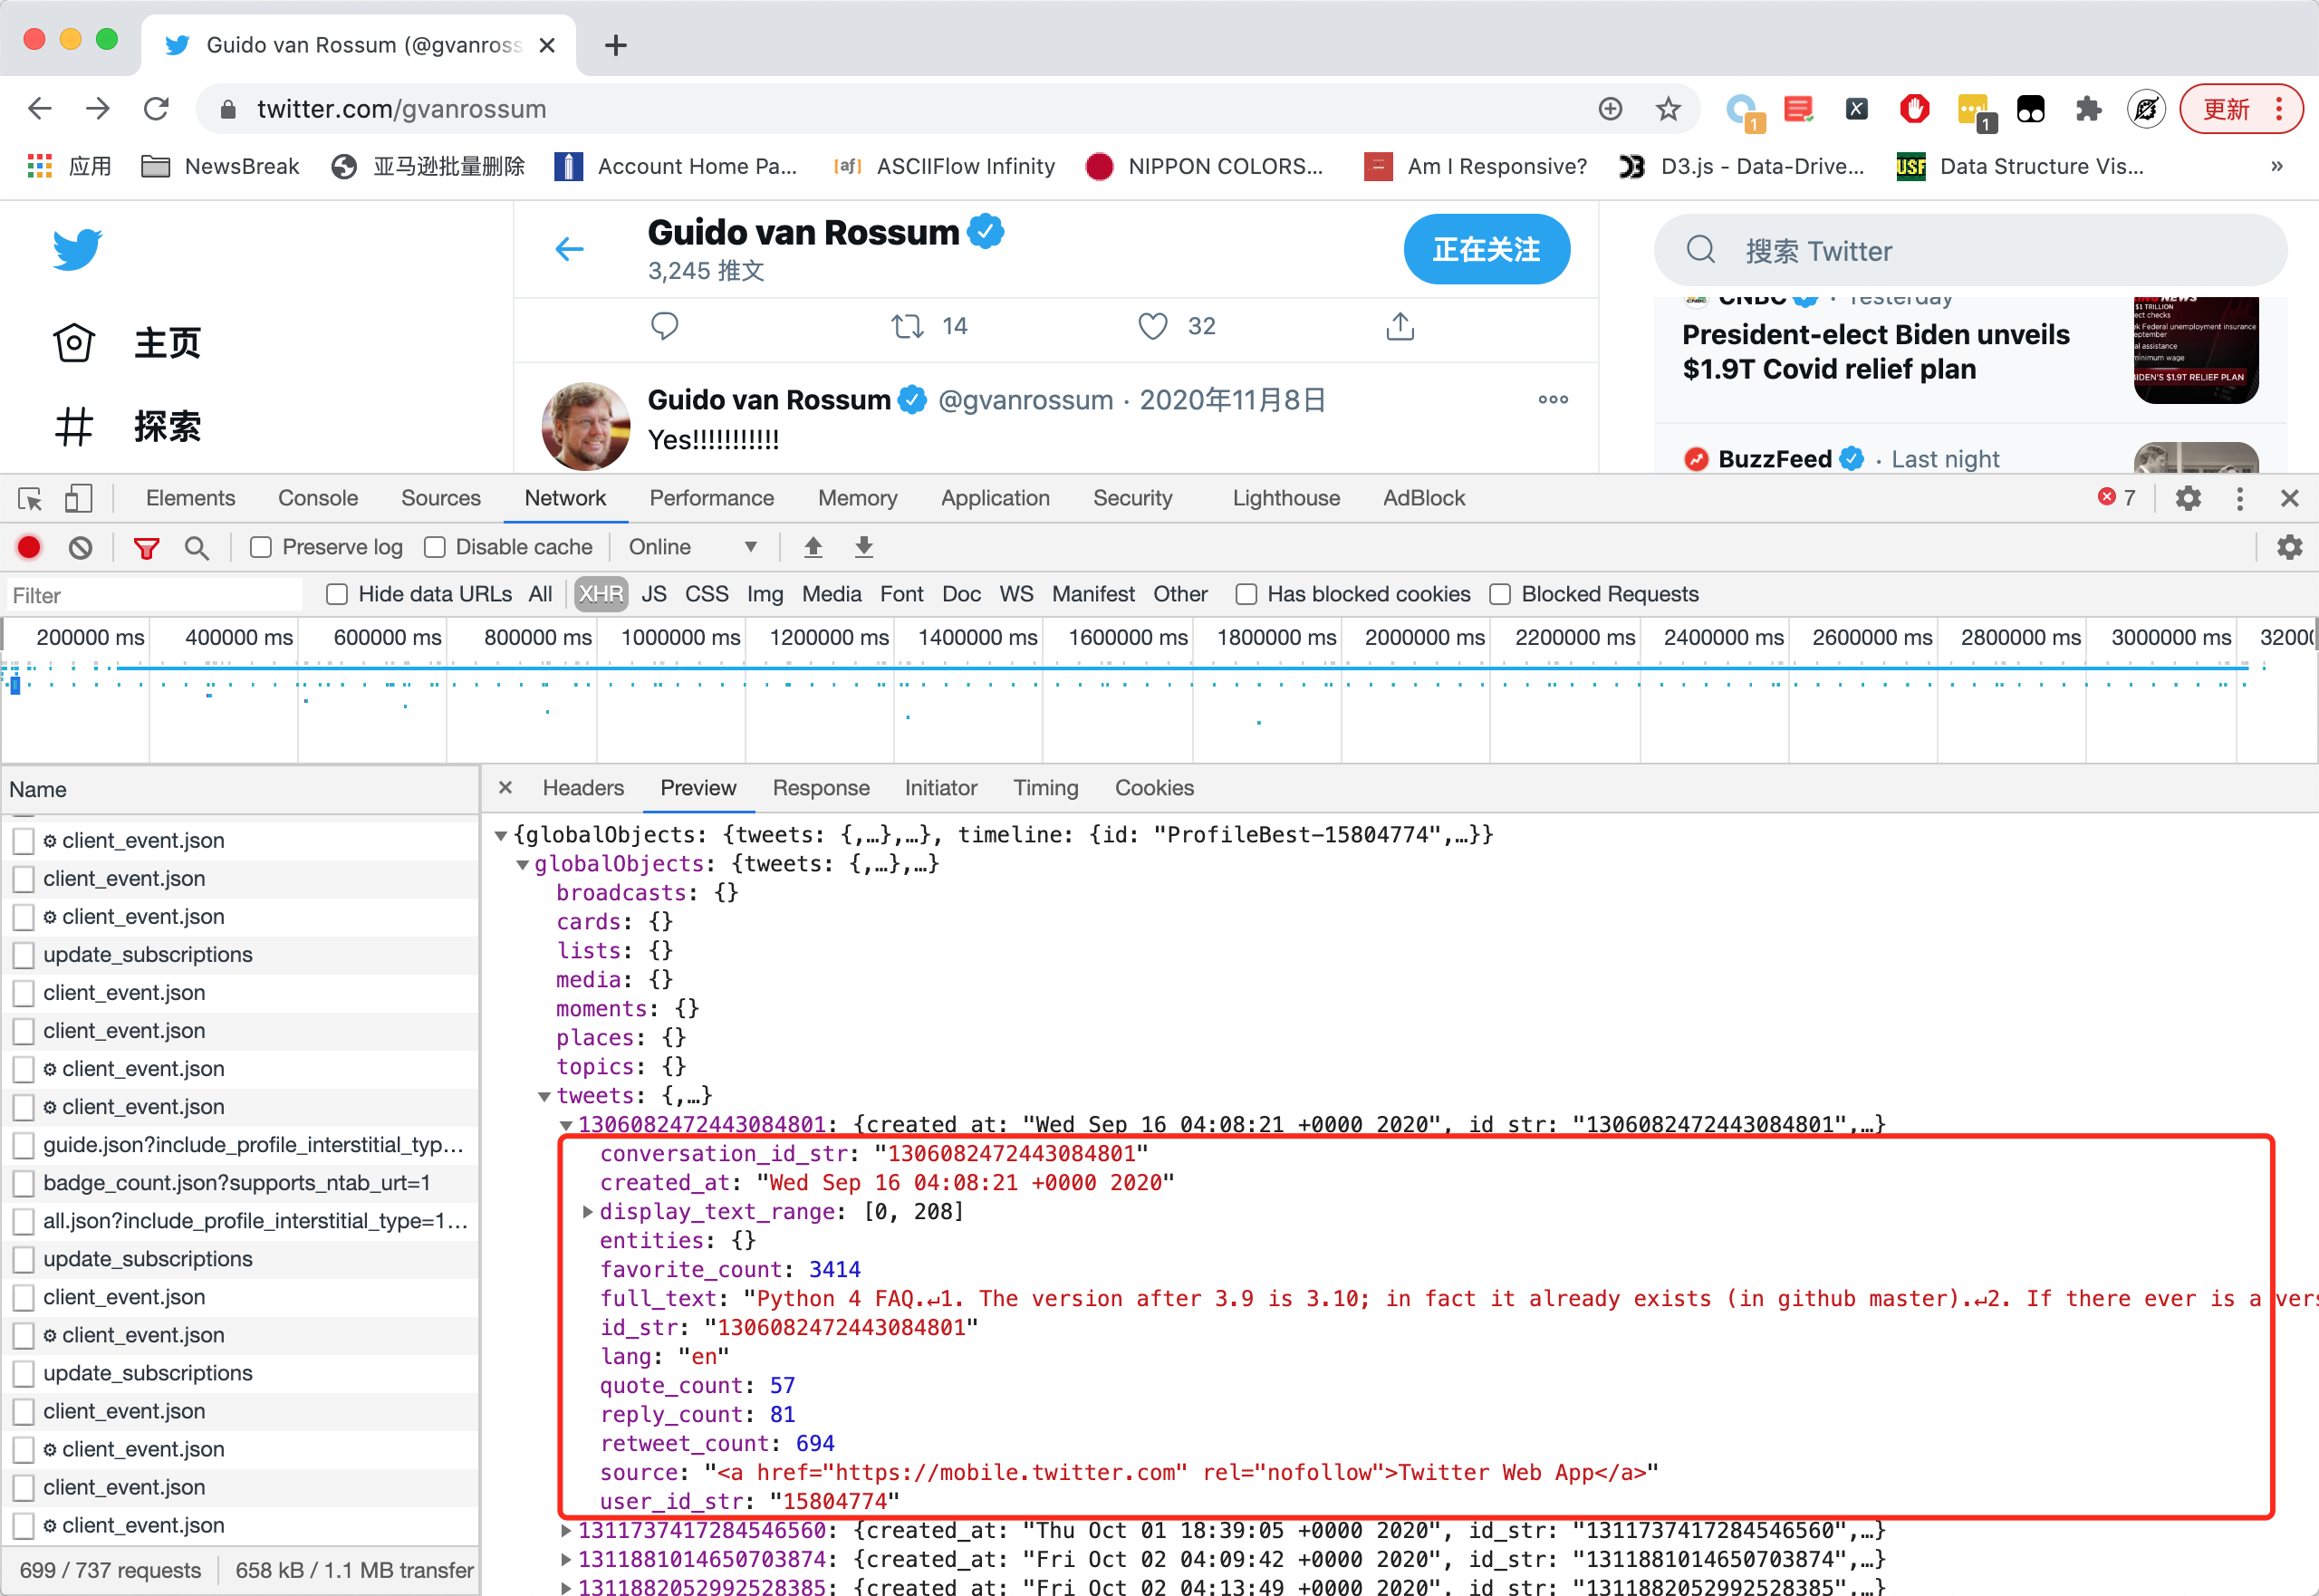Open the Online throttling dropdown

[692, 547]
